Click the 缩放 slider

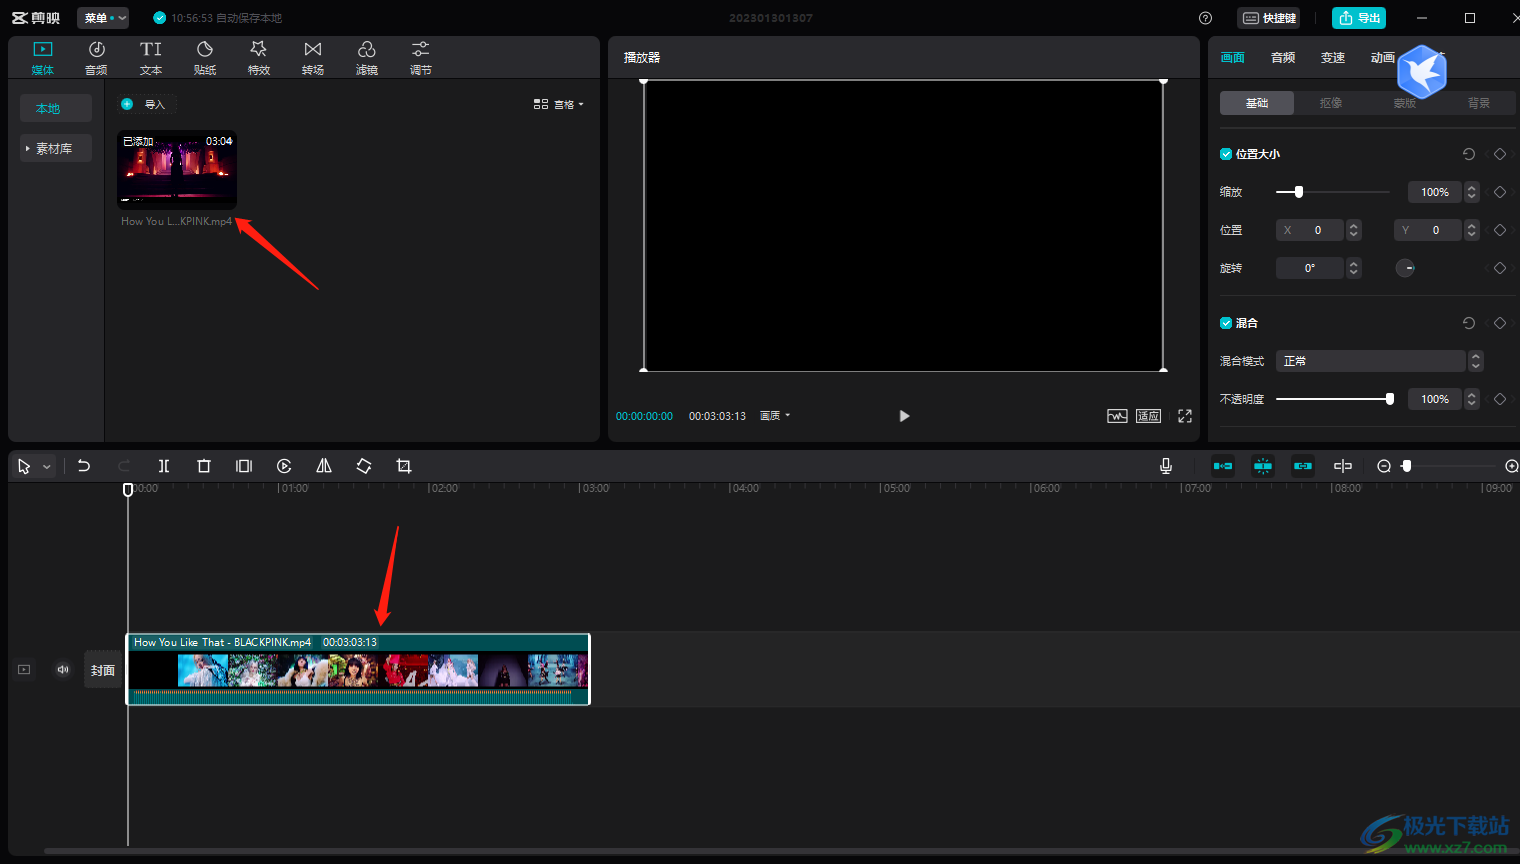(1333, 192)
